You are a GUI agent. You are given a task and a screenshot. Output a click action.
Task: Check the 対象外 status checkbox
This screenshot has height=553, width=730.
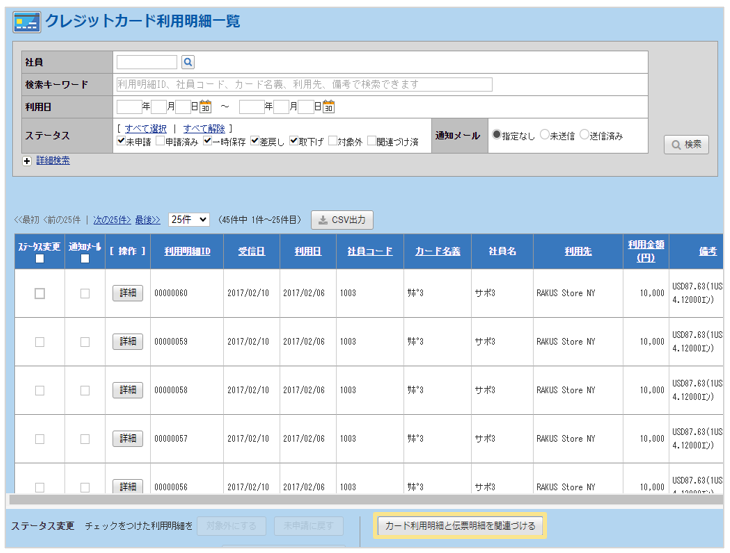tap(333, 142)
